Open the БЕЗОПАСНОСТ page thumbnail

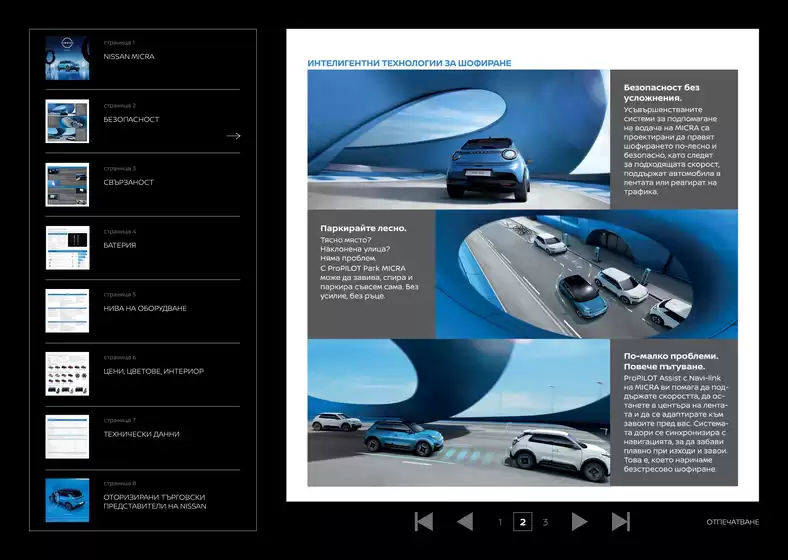click(67, 120)
